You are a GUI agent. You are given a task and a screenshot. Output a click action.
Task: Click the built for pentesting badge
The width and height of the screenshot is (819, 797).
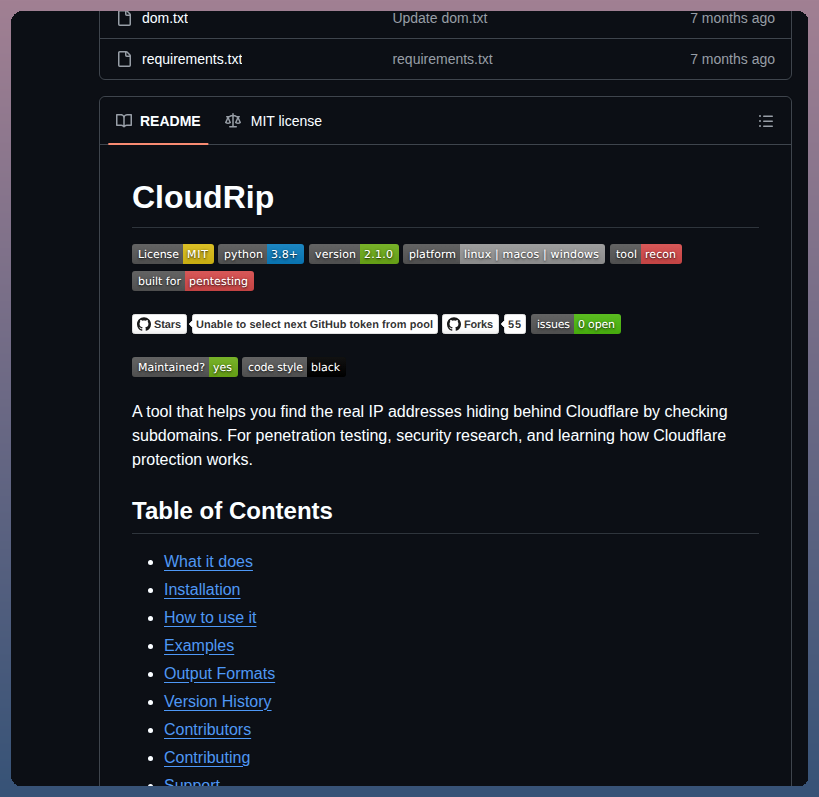(x=193, y=281)
